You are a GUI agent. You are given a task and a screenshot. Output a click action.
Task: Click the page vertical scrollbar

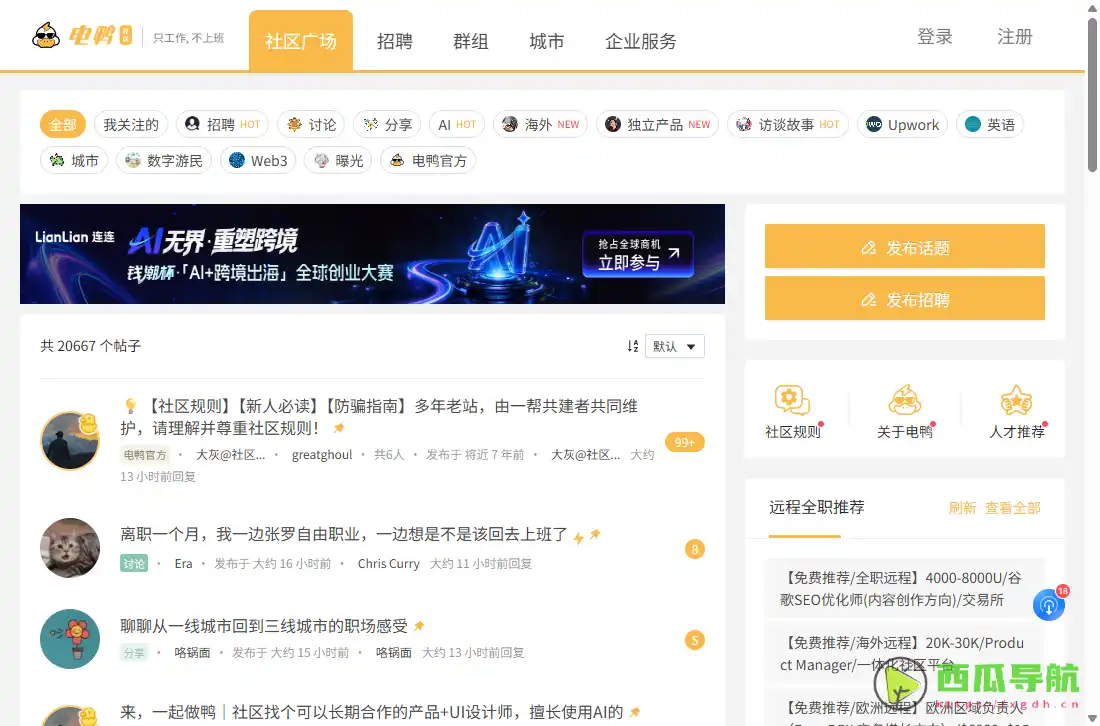tap(1092, 95)
